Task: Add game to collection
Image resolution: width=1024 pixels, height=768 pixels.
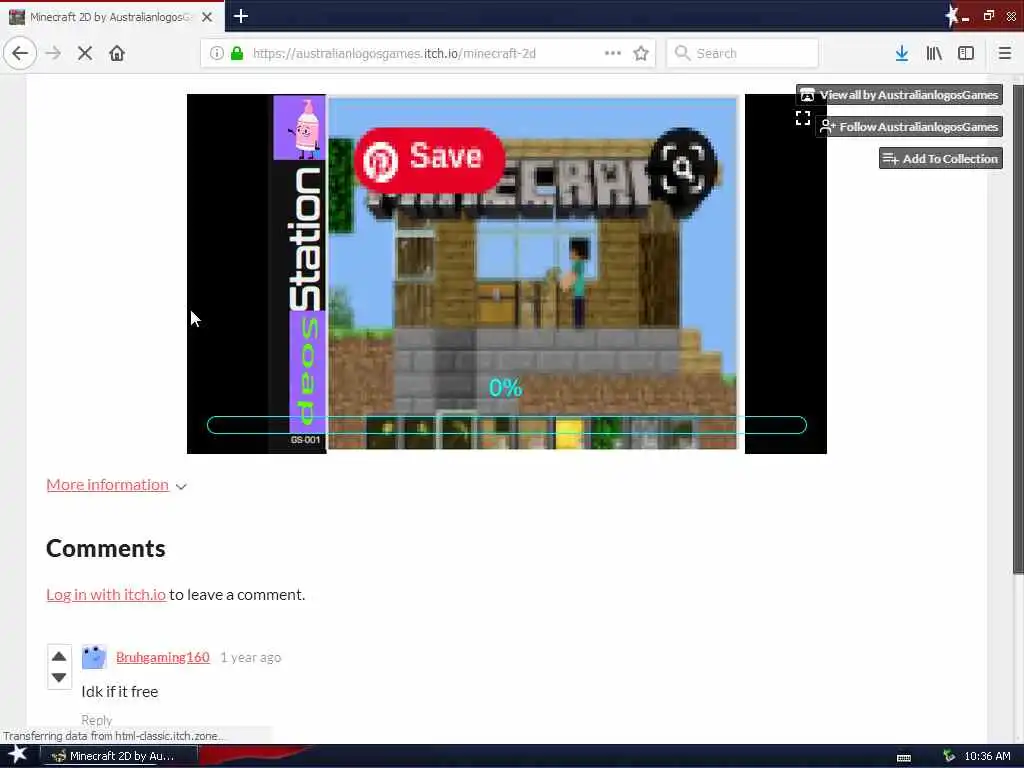Action: click(x=940, y=159)
